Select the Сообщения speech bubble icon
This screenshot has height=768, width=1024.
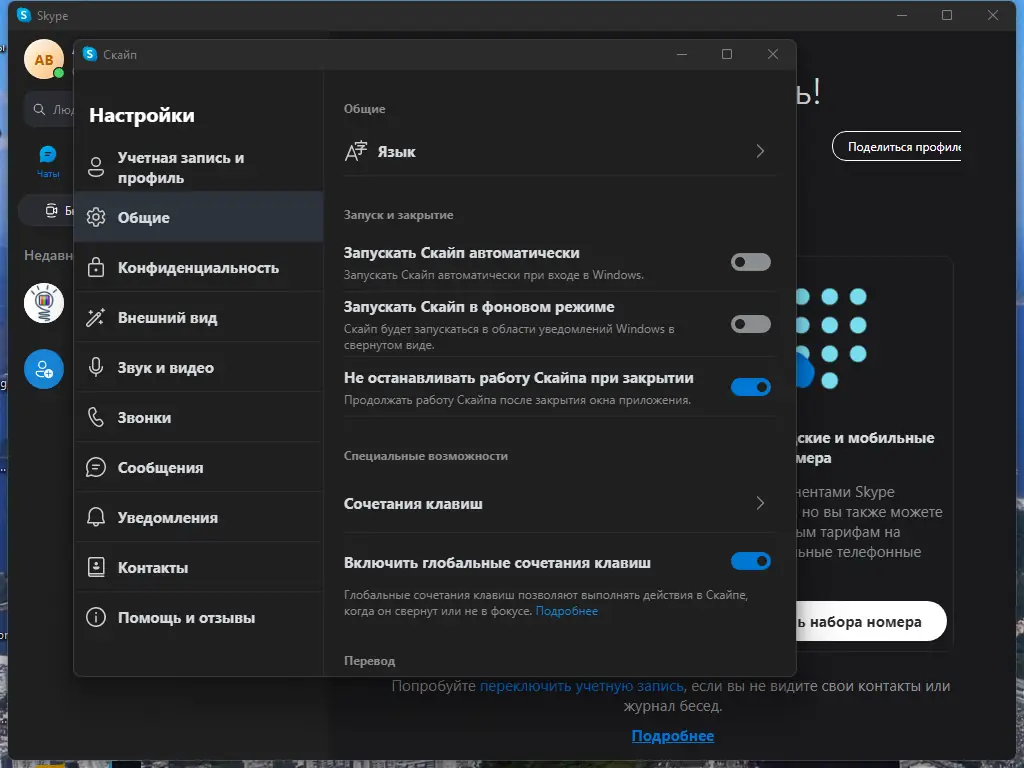coord(96,467)
